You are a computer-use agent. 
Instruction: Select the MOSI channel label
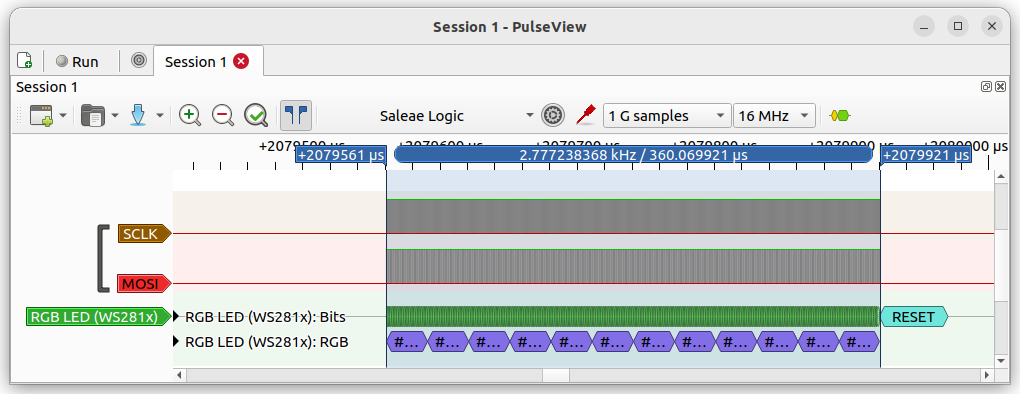(x=144, y=284)
